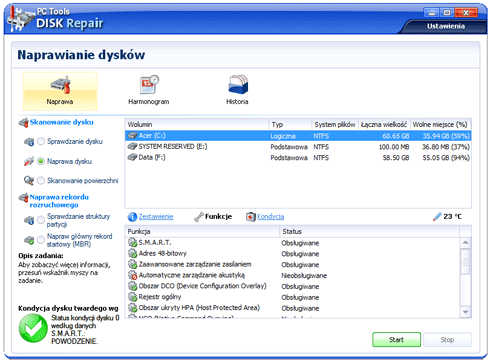Viewport: 490px width, 362px height.
Task: Click the unsupported Automatyczne zarządzanie akustyką icon
Action: (133, 275)
